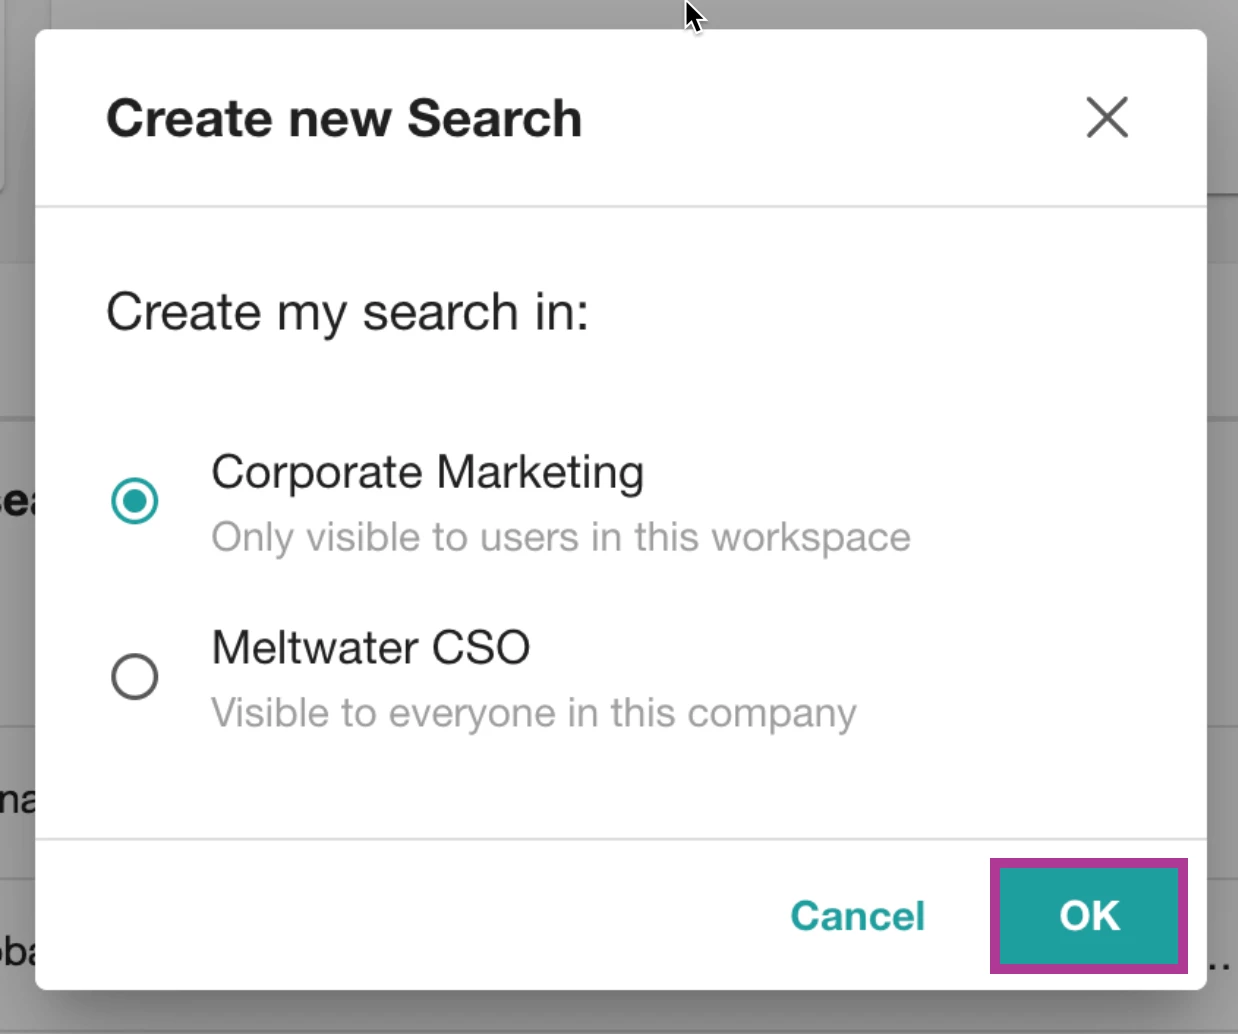The height and width of the screenshot is (1034, 1238).
Task: Choose the Meltwater CSO radio button
Action: 135,677
